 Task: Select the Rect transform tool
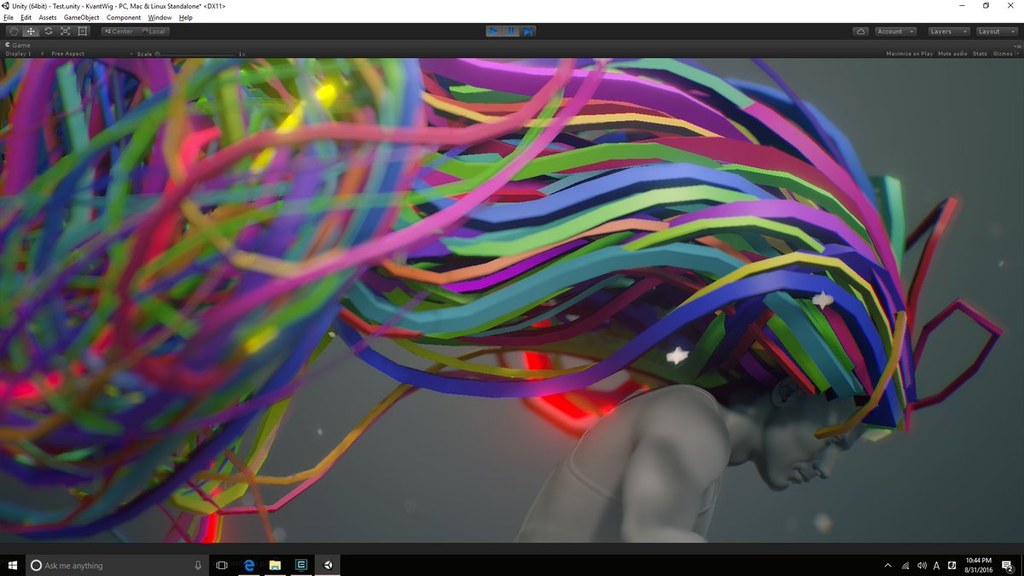(83, 31)
